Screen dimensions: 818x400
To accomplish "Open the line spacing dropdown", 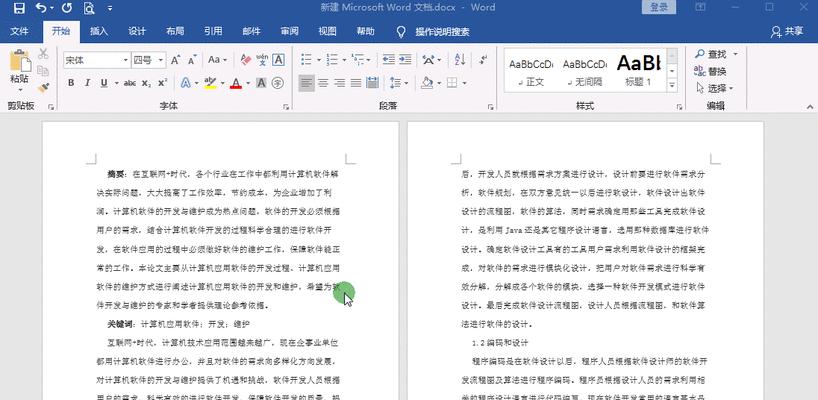I will pyautogui.click(x=399, y=83).
